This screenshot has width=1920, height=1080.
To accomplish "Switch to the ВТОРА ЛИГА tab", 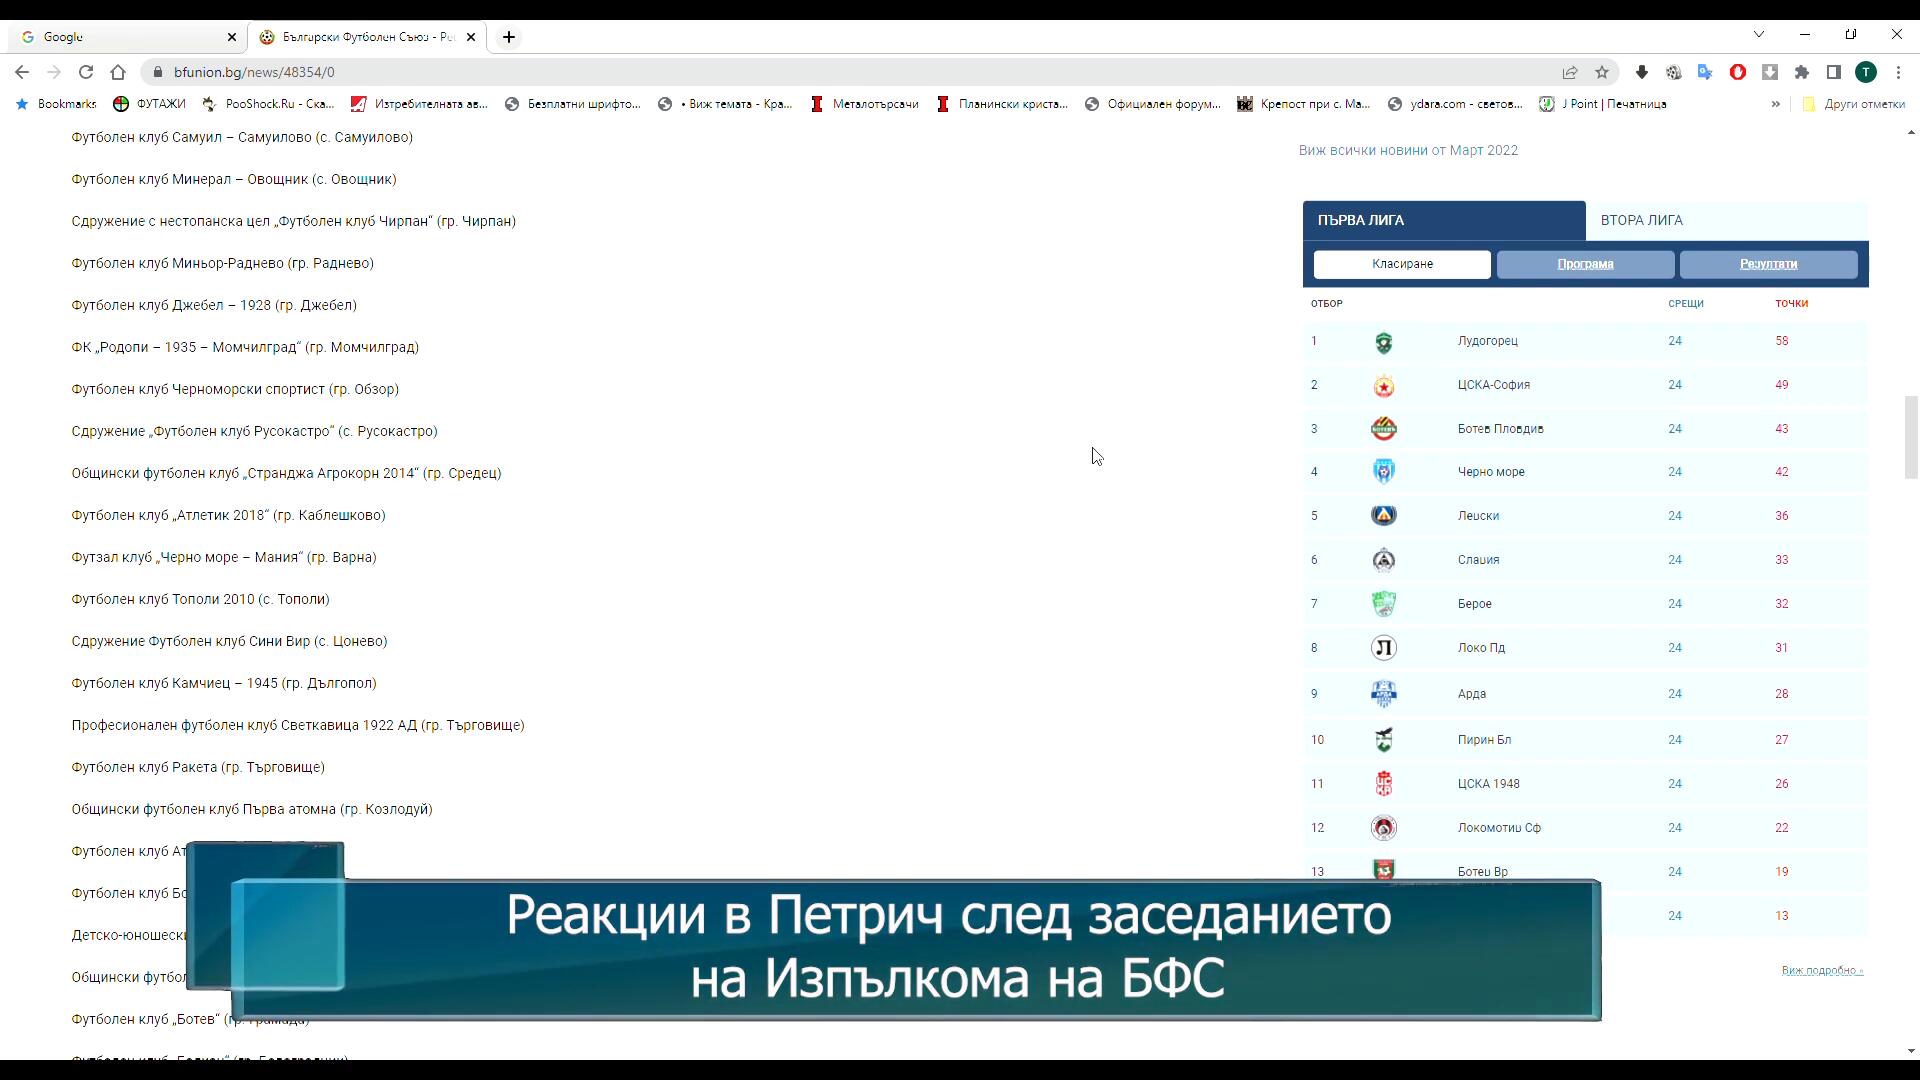I will coord(1641,220).
